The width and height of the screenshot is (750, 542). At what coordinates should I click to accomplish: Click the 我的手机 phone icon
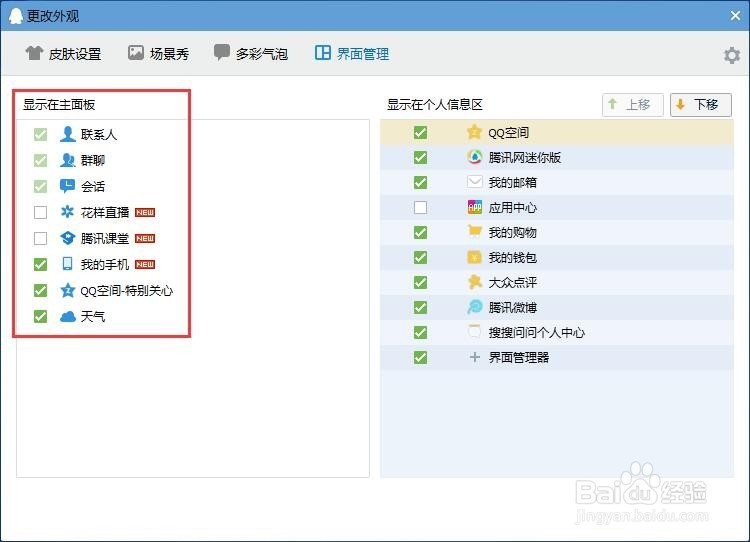pyautogui.click(x=67, y=264)
